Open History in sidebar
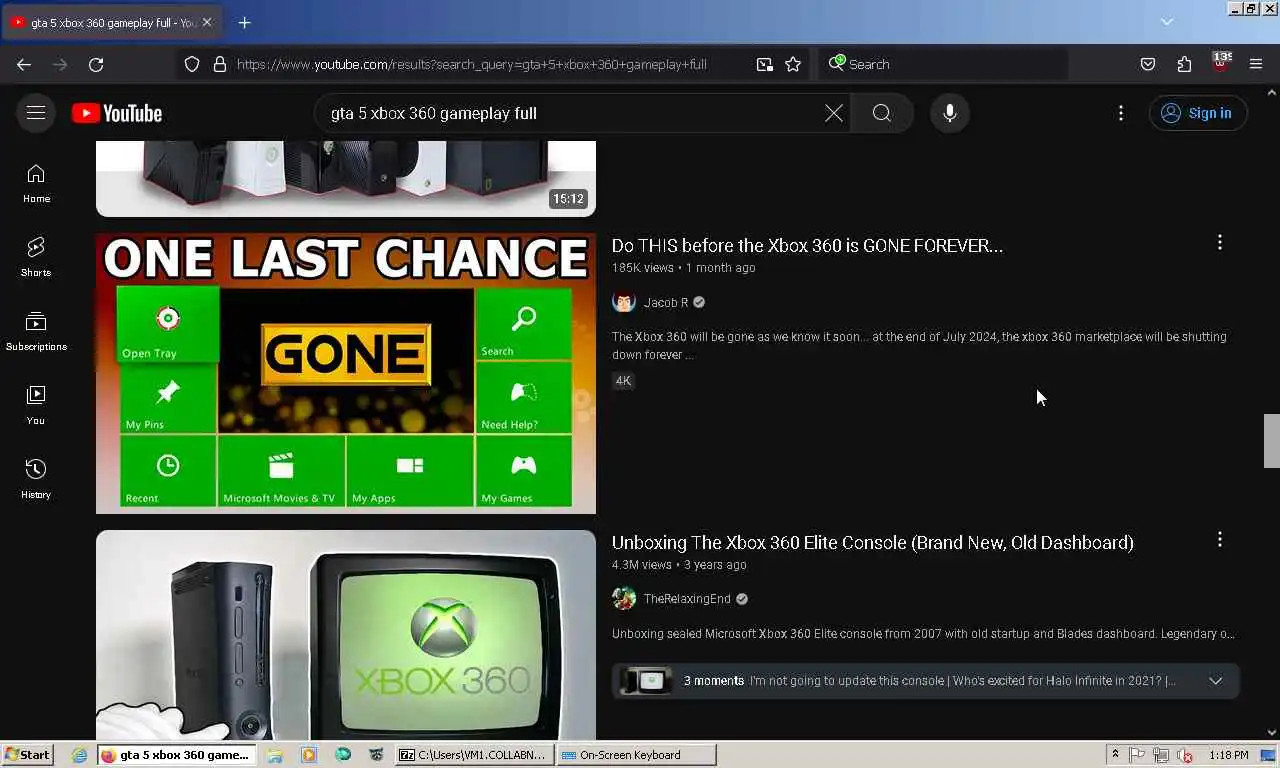This screenshot has height=768, width=1280. (x=36, y=479)
